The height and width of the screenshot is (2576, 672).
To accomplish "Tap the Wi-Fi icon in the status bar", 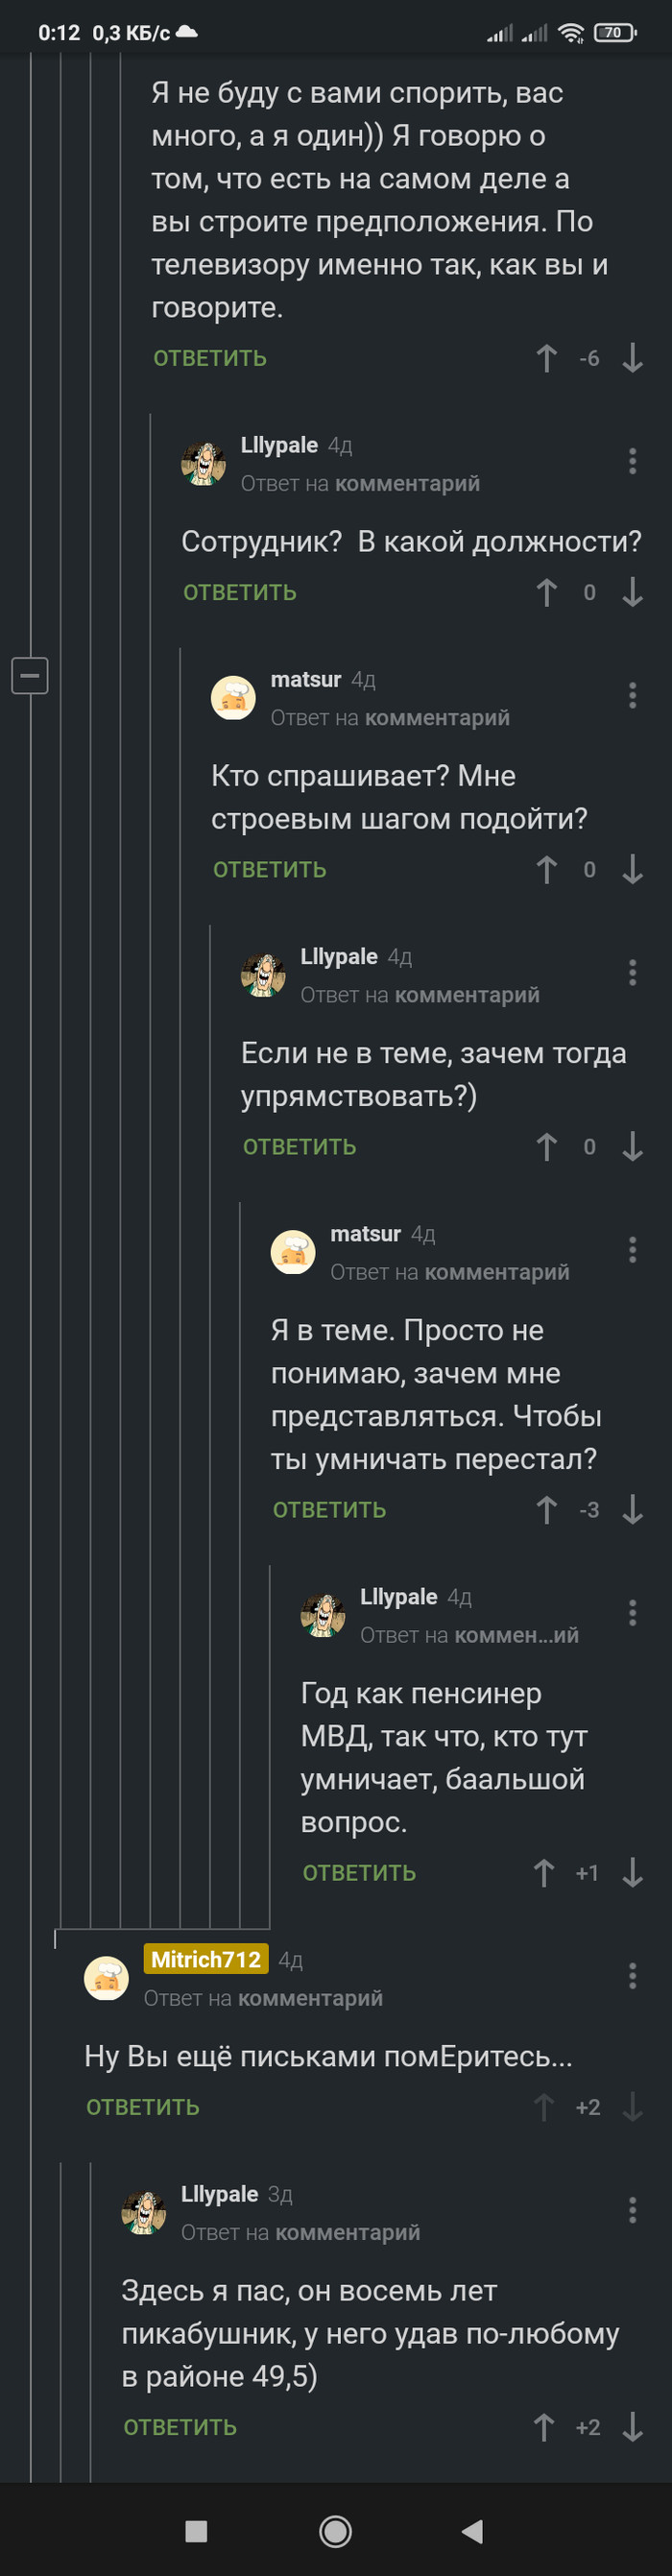I will point(571,33).
